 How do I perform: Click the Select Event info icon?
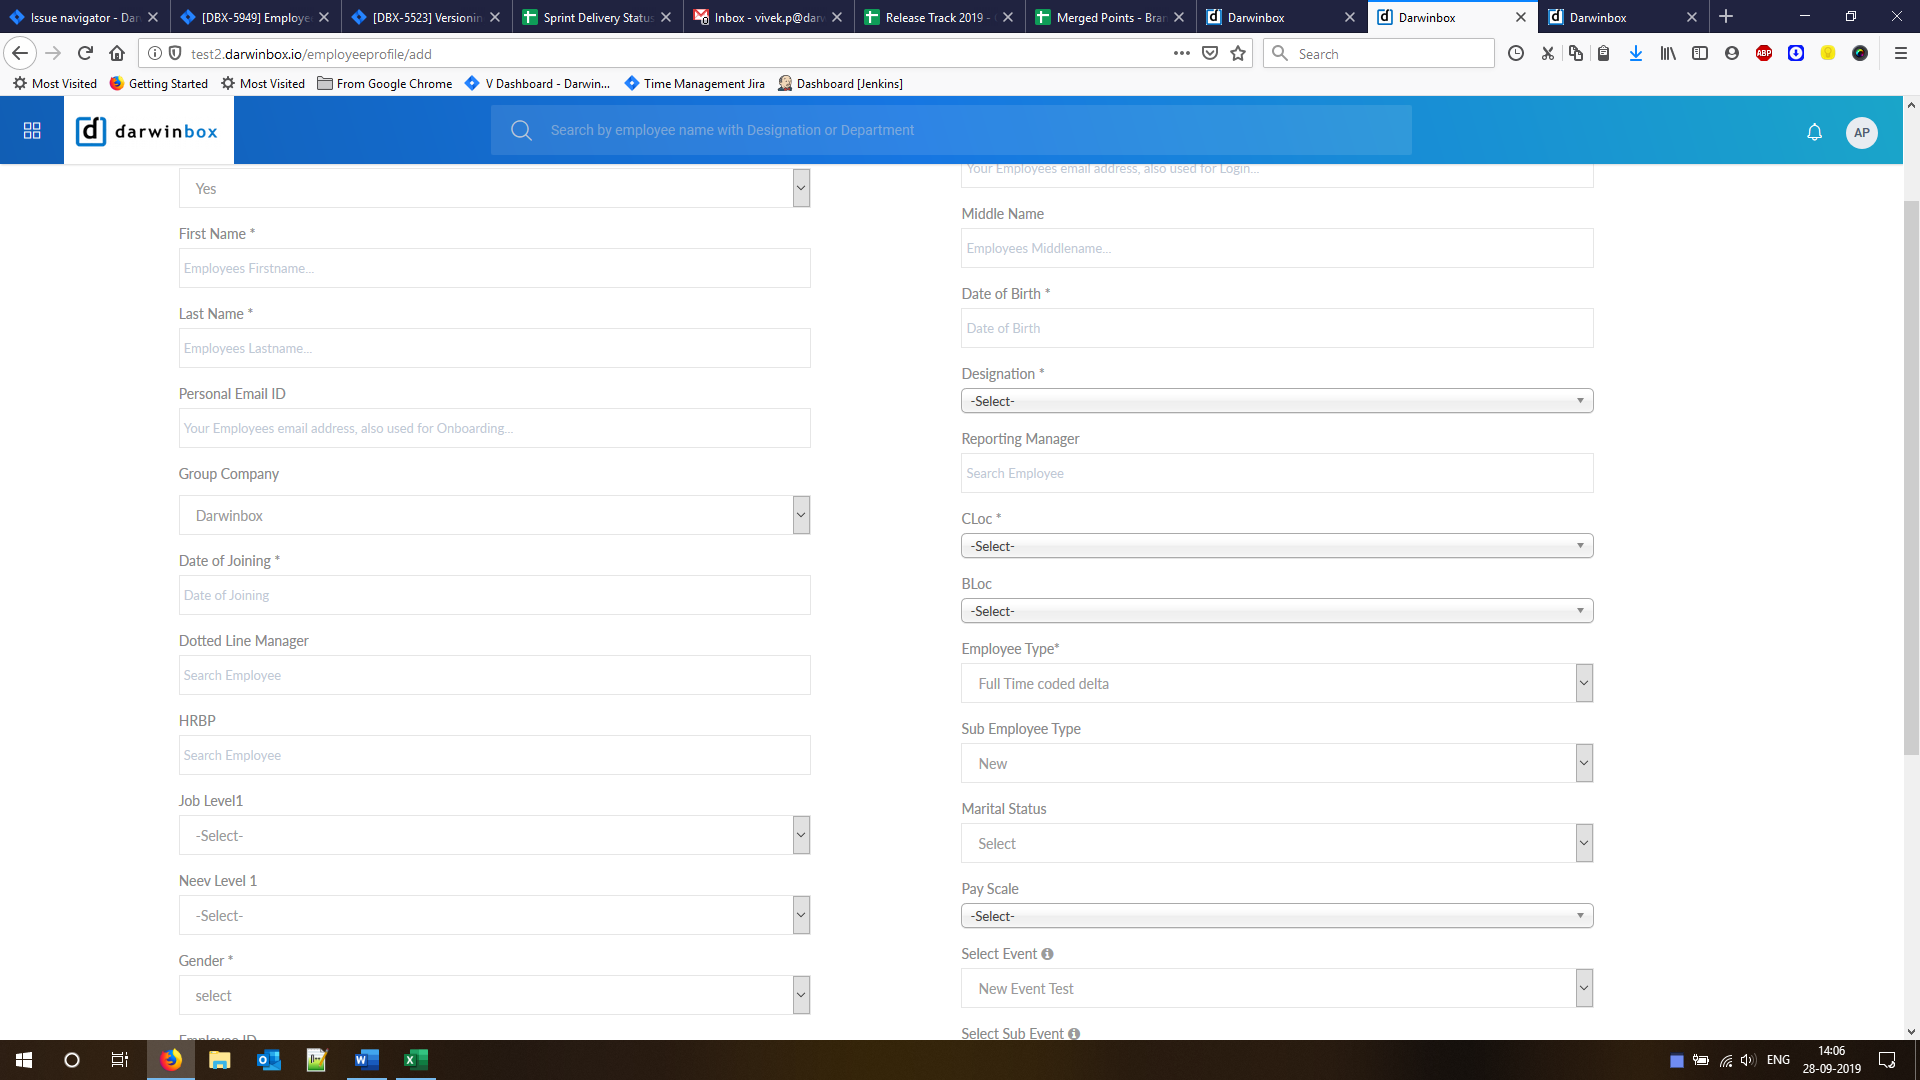1047,954
